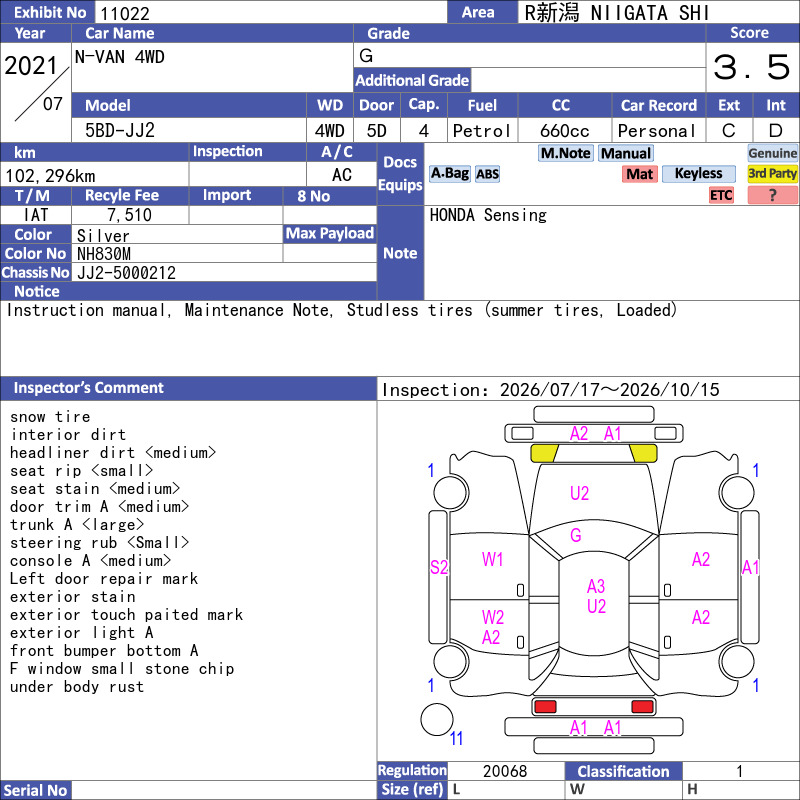Click the HONDA Sensing note
This screenshot has width=800, height=800.
[x=488, y=215]
